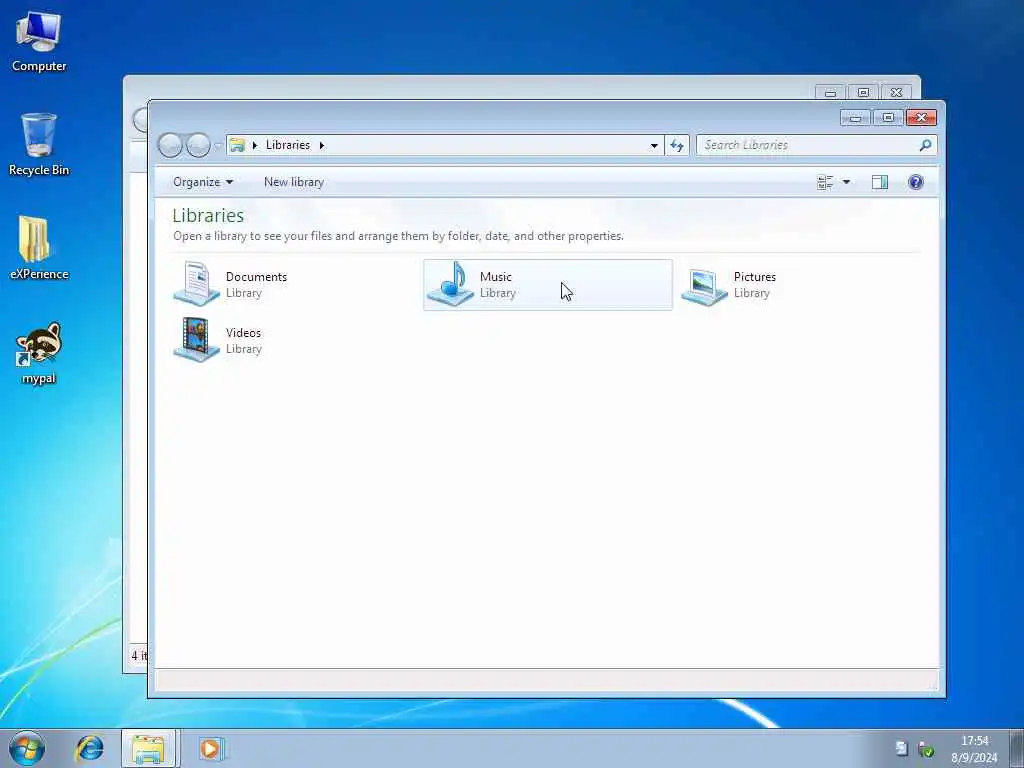The image size is (1024, 768).
Task: Click the Forward navigation button
Action: coord(198,145)
